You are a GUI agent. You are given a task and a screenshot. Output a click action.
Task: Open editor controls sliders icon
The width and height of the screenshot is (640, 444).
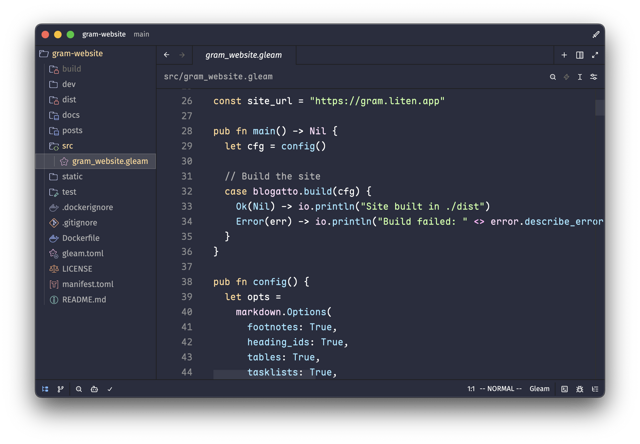point(593,77)
